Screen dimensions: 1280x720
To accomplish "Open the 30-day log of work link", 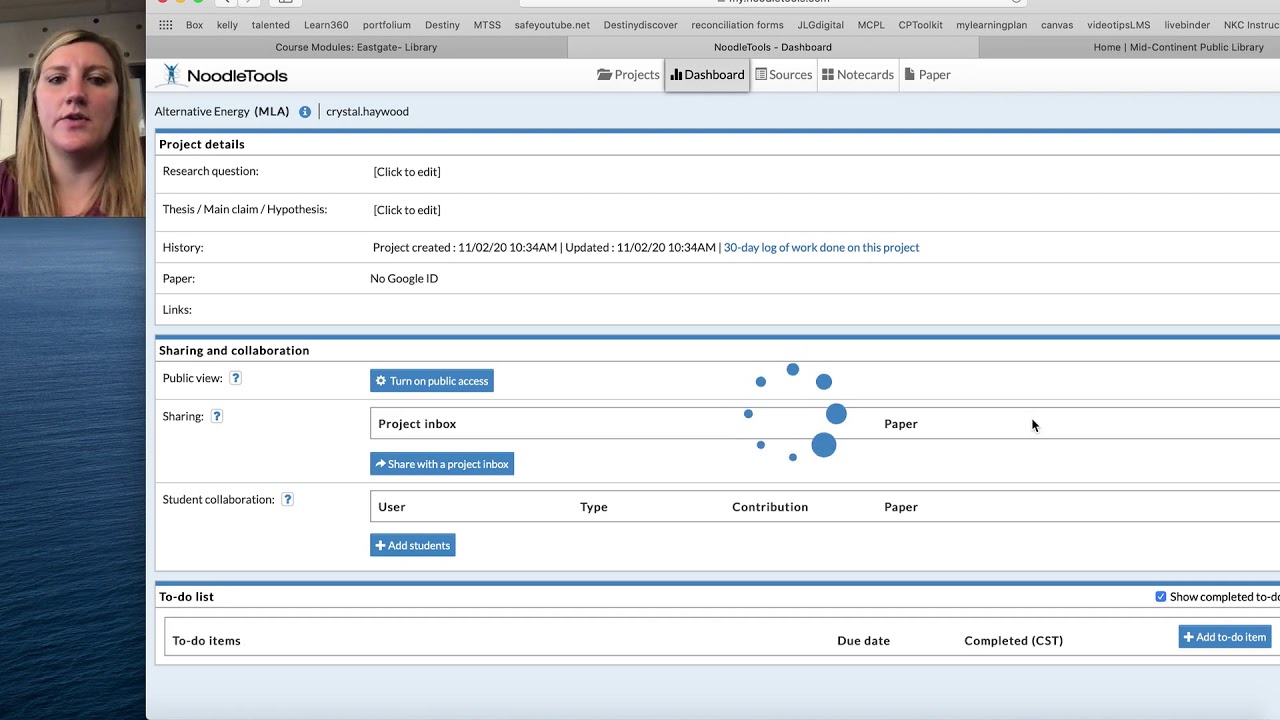I will (x=821, y=248).
